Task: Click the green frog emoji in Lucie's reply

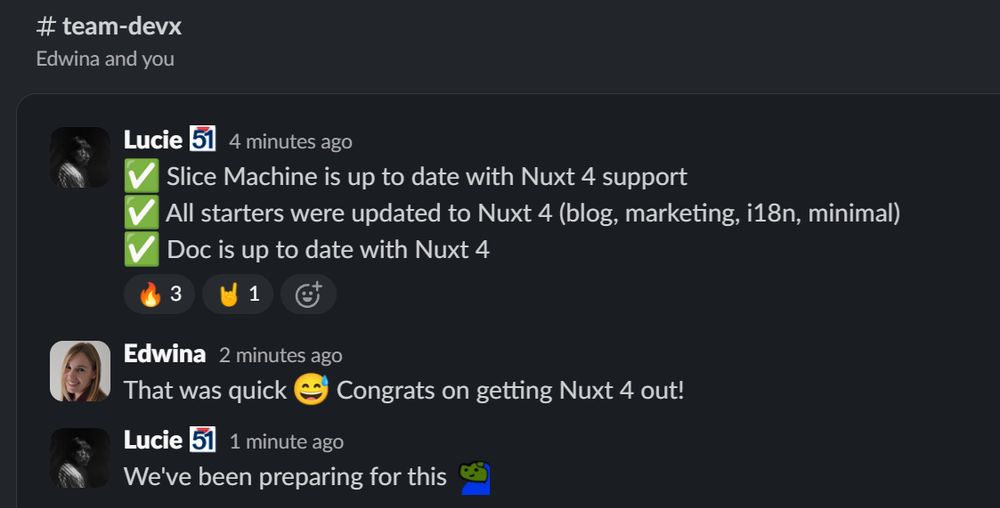Action: tap(475, 477)
